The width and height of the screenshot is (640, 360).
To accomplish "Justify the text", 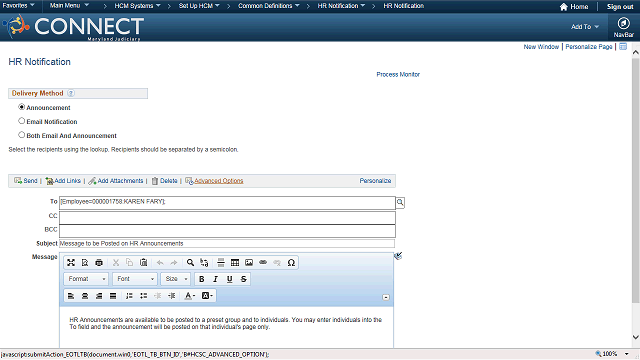I will pyautogui.click(x=113, y=296).
